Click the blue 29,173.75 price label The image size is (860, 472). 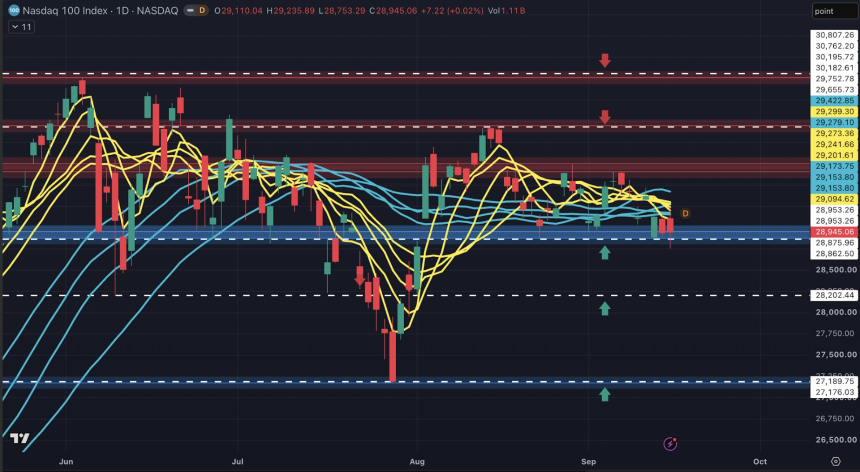click(834, 166)
